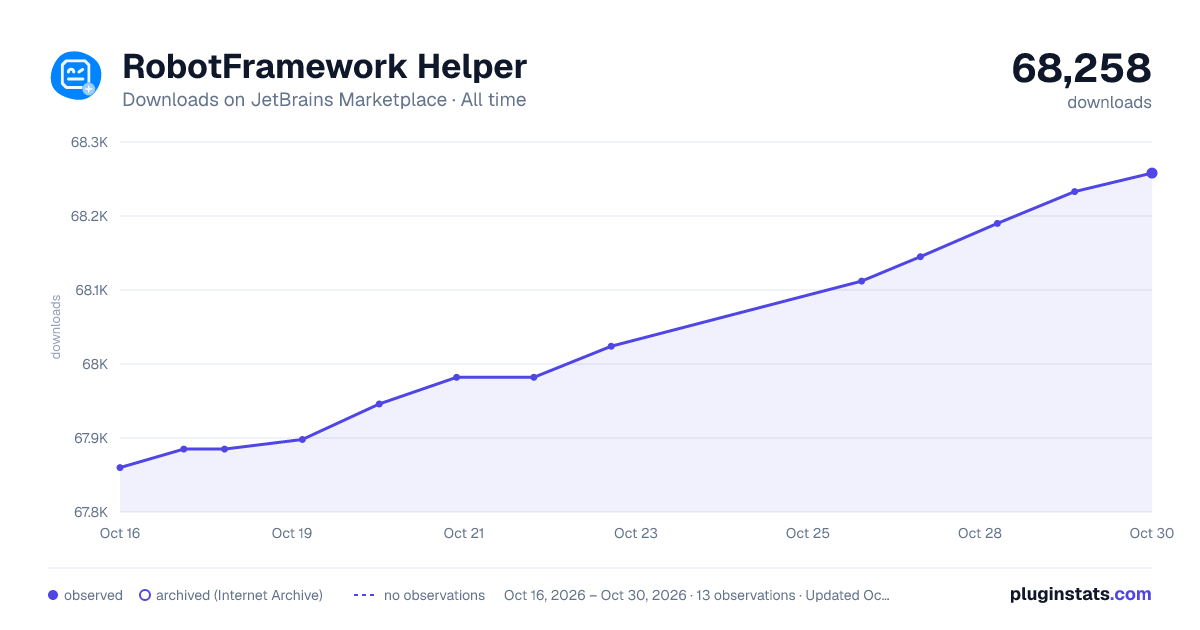Screen dimensions: 1200x630
Task: Click the data point above Oct 19
Action: [302, 439]
